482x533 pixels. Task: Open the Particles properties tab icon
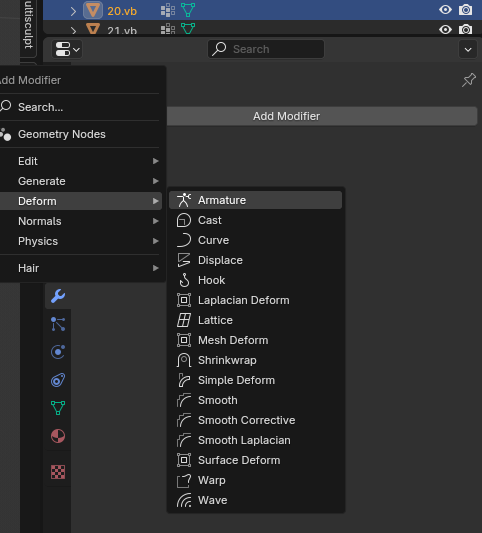point(58,324)
